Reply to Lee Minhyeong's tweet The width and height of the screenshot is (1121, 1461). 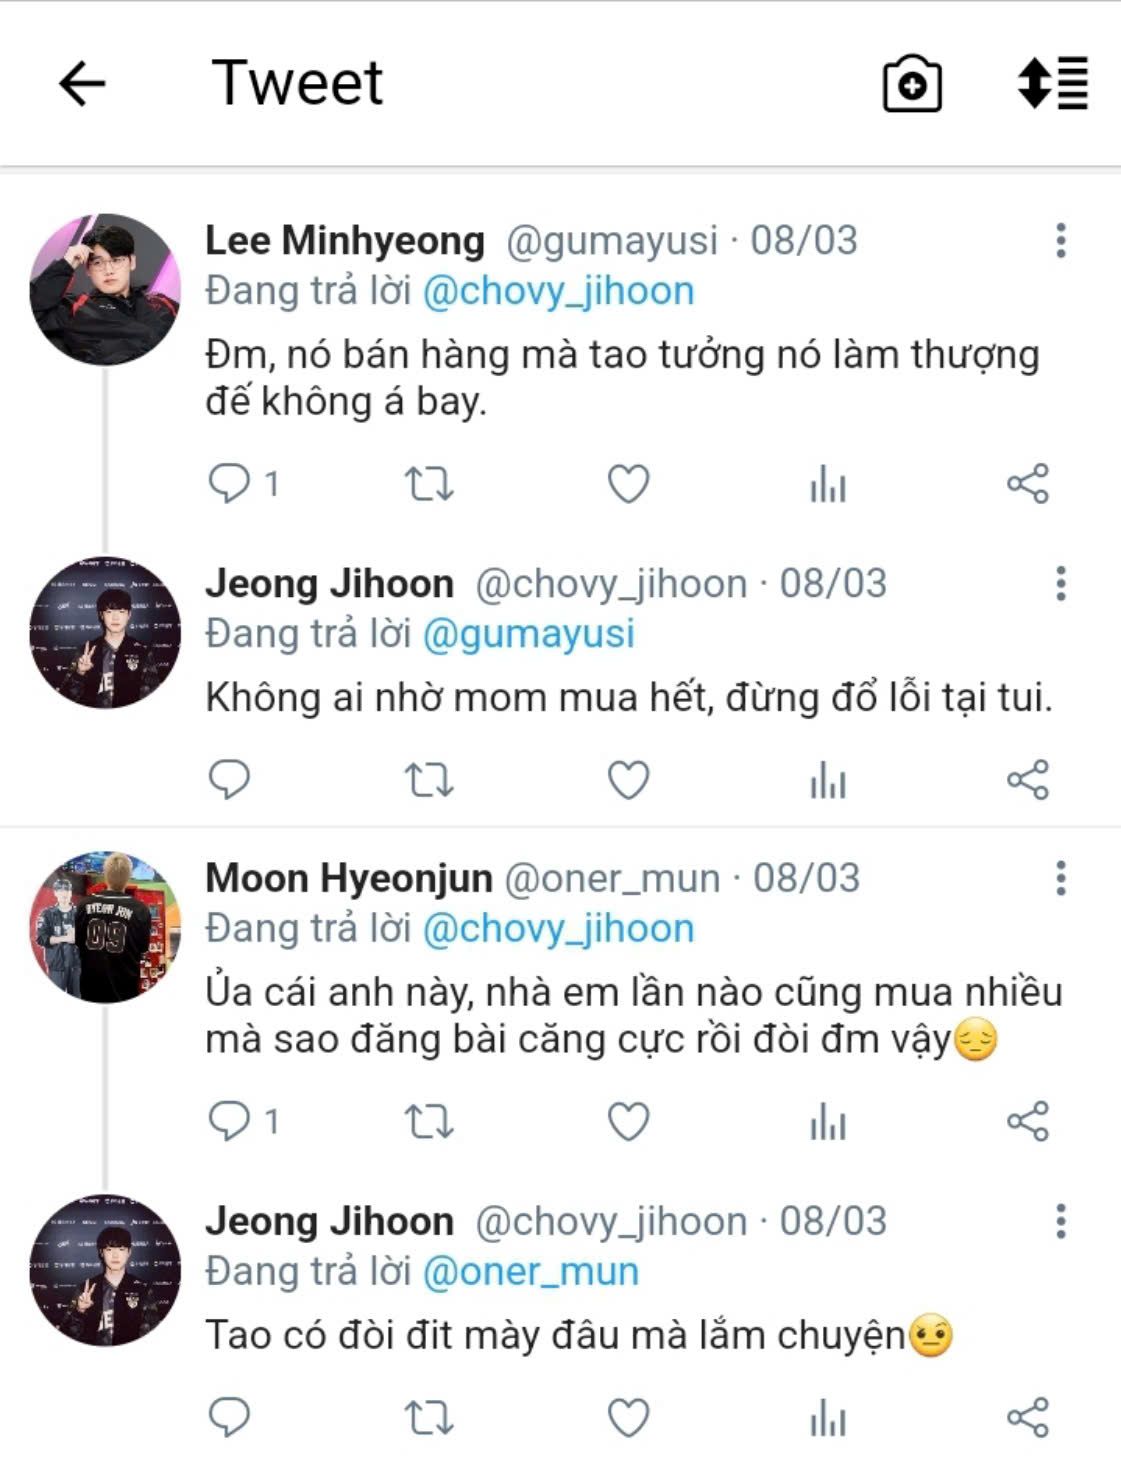click(x=229, y=484)
